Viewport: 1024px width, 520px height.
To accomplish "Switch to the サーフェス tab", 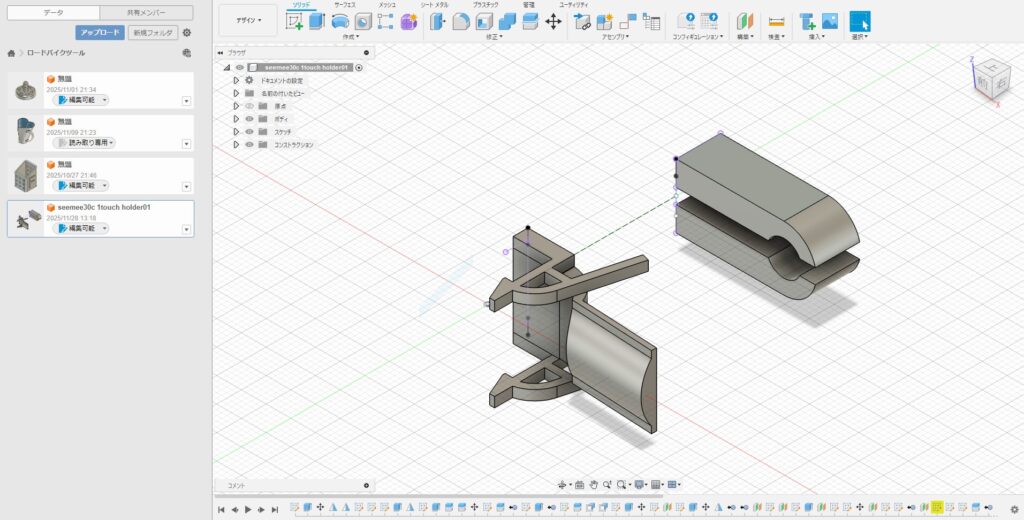I will 344,5.
